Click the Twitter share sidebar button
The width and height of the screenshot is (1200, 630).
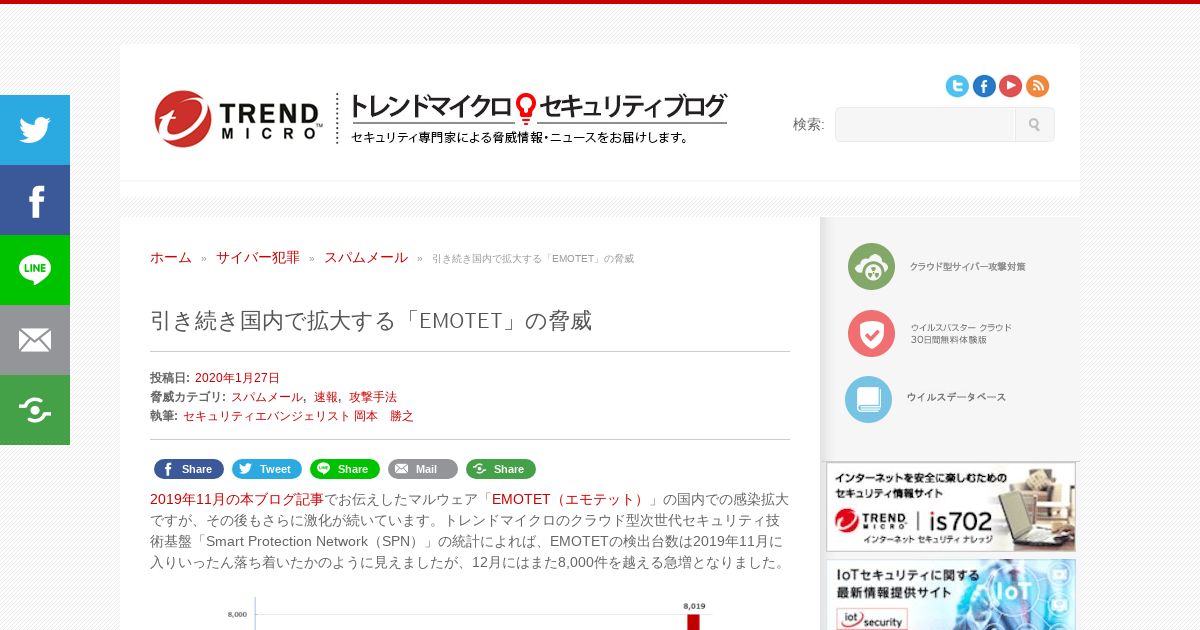point(35,130)
